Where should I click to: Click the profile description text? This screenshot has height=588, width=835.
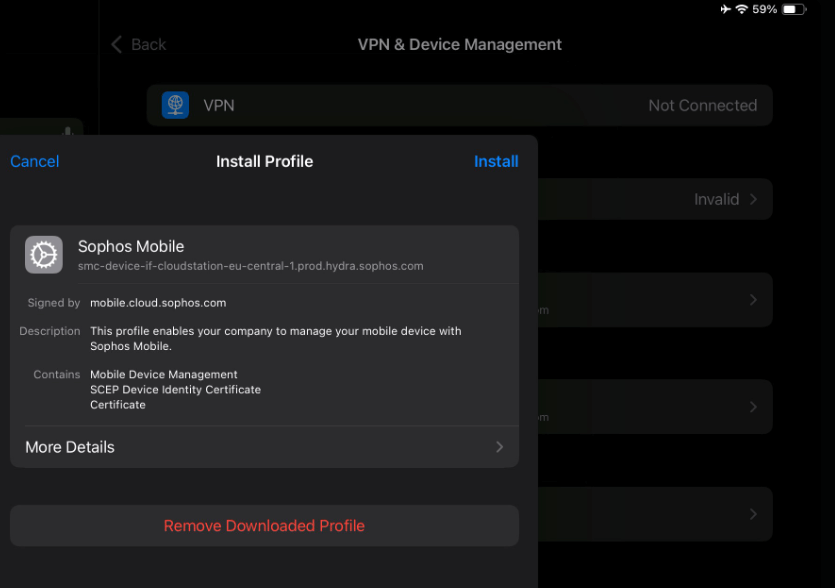(x=275, y=338)
